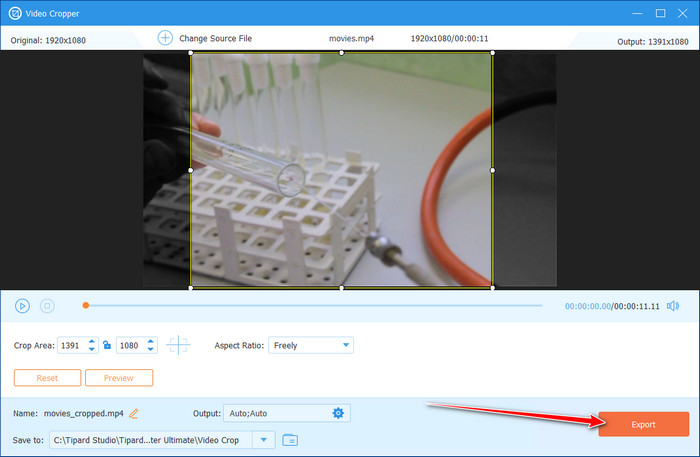Toggle the aspect ratio lock icon

coord(107,345)
